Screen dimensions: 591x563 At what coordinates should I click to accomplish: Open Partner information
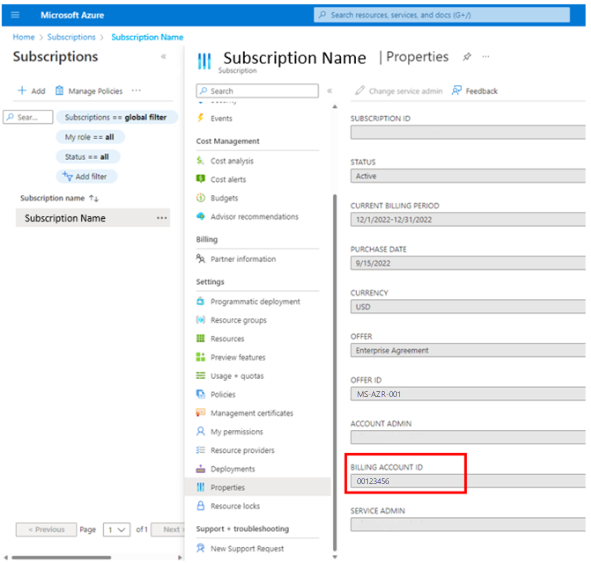coord(243,259)
